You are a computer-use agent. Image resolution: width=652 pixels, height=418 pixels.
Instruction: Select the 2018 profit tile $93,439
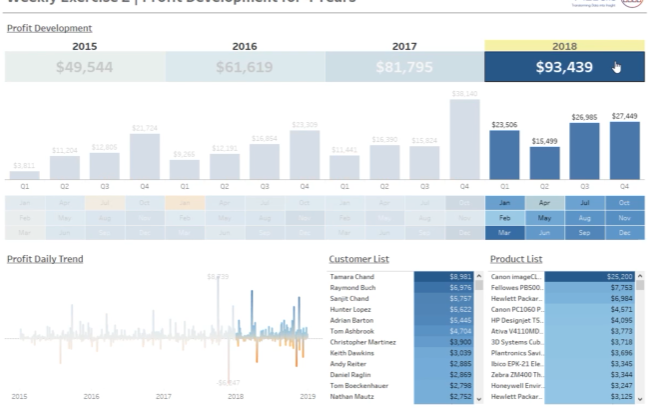(x=564, y=67)
